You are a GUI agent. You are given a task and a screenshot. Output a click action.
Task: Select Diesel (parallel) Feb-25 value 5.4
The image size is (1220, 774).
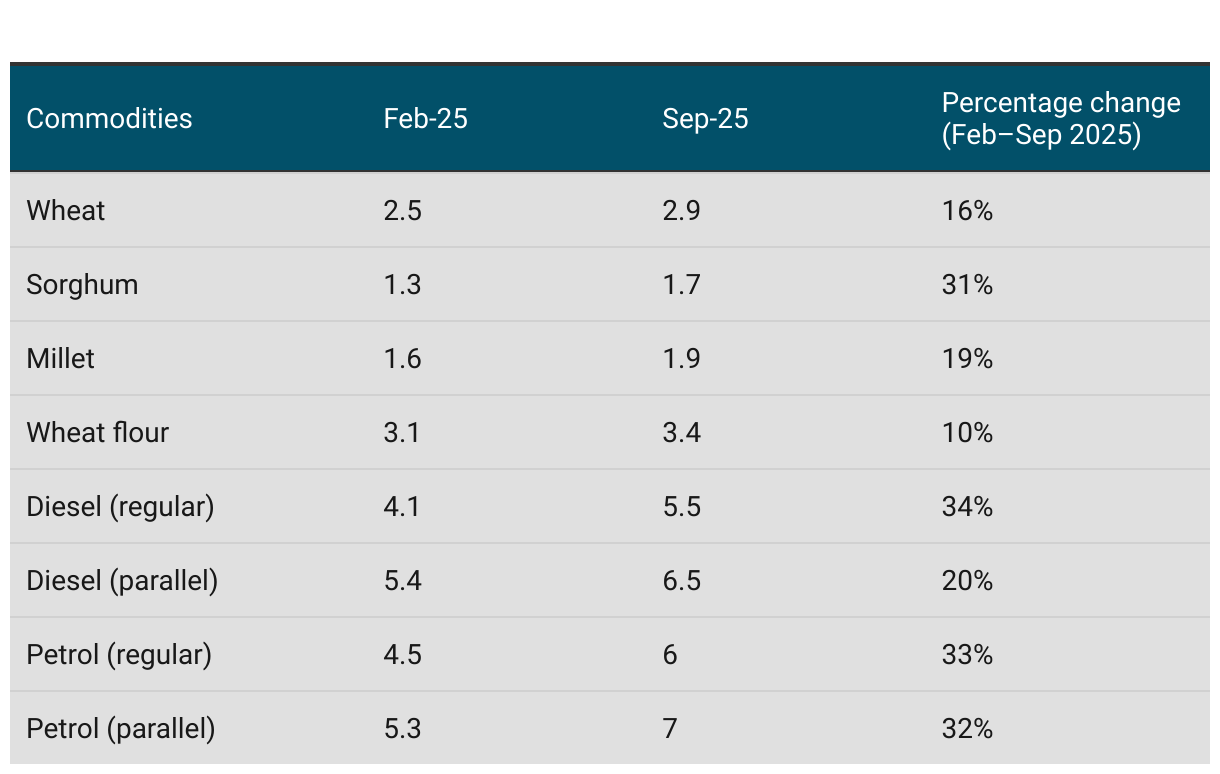402,580
